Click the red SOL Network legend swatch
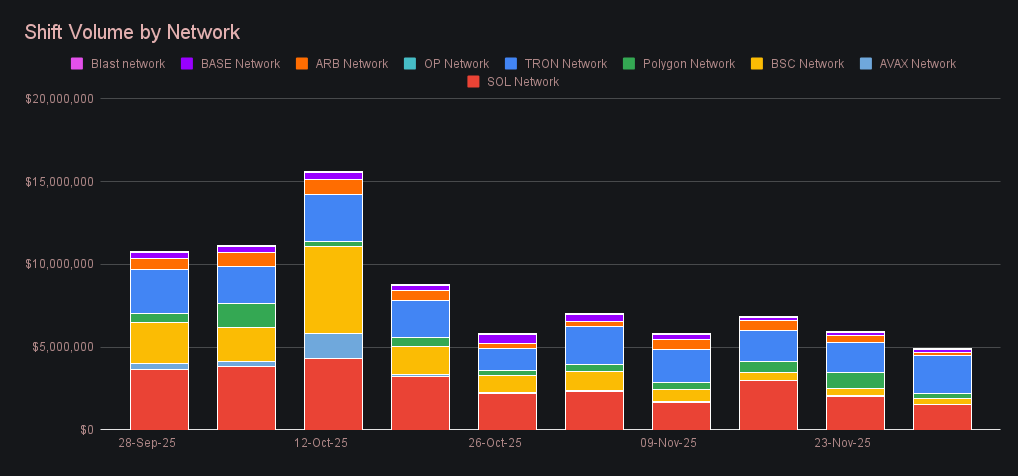The height and width of the screenshot is (476, 1018). [x=473, y=82]
